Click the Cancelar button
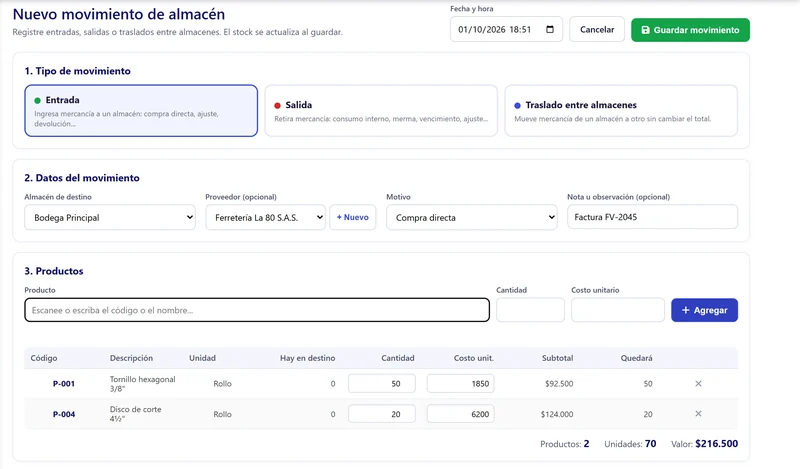Viewport: 800px width, 469px height. point(597,30)
